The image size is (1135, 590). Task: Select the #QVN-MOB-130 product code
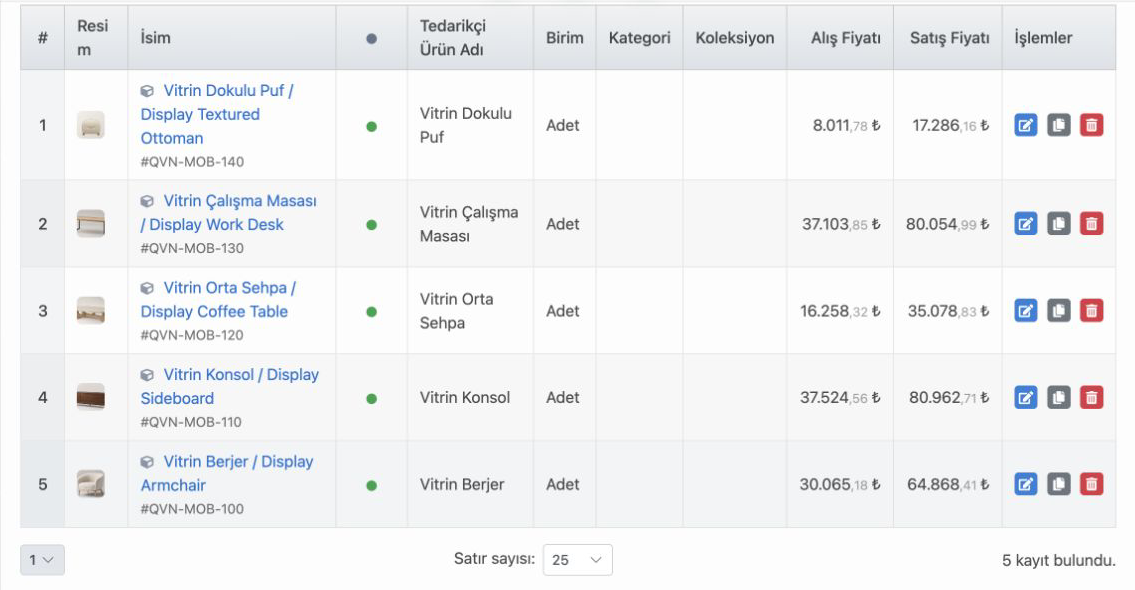coord(192,248)
